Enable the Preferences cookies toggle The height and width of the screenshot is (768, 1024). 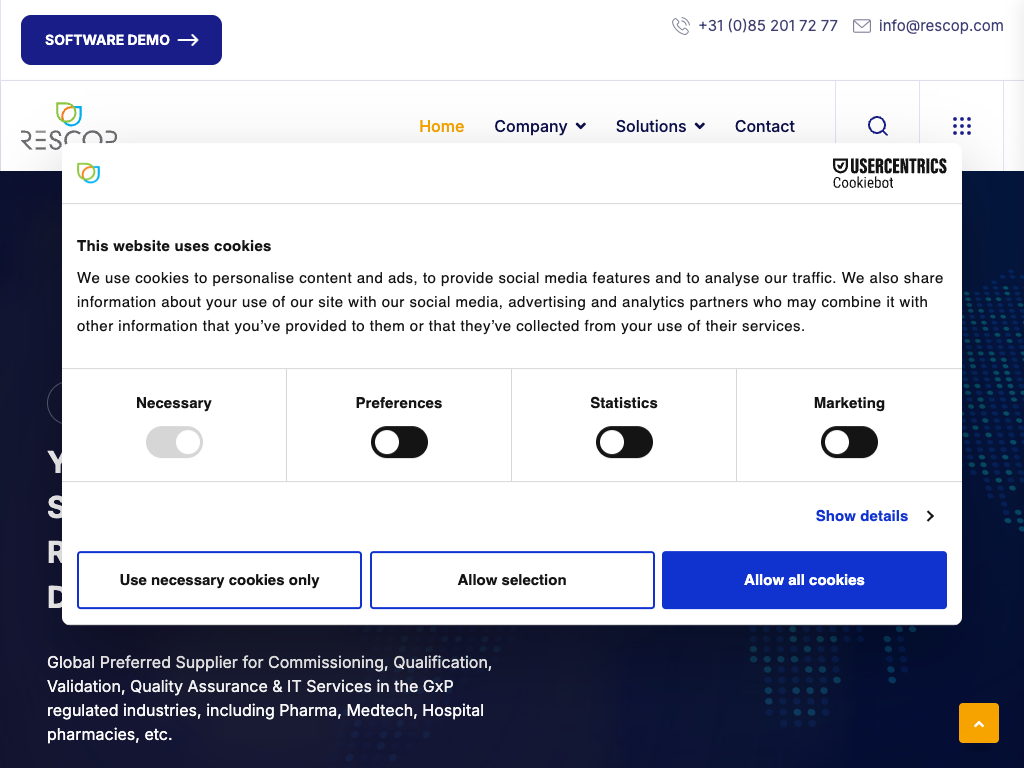coord(399,442)
